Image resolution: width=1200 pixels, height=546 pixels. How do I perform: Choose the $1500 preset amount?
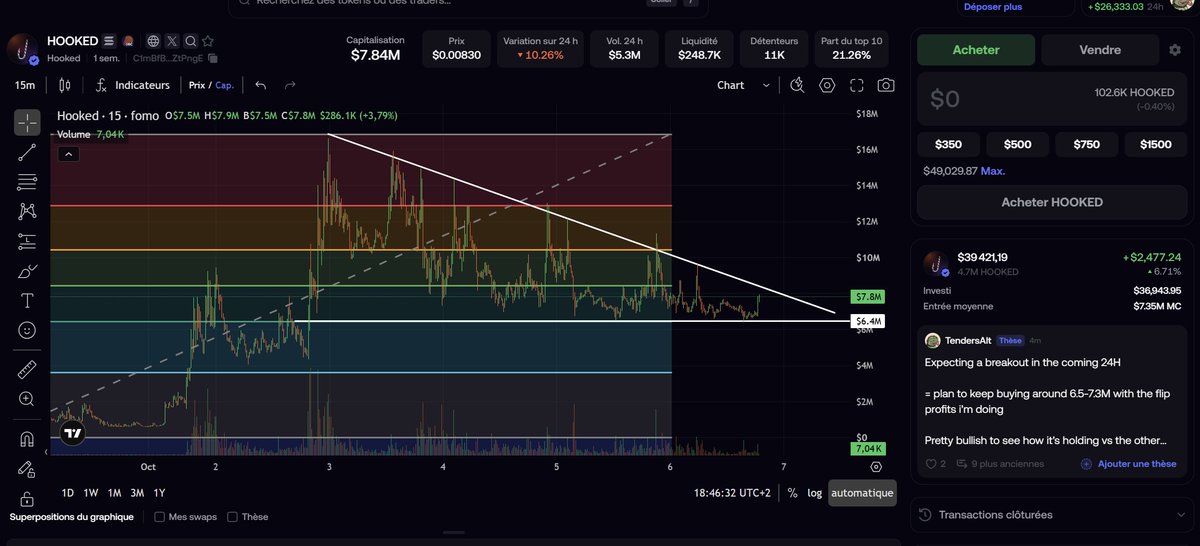pyautogui.click(x=1155, y=144)
